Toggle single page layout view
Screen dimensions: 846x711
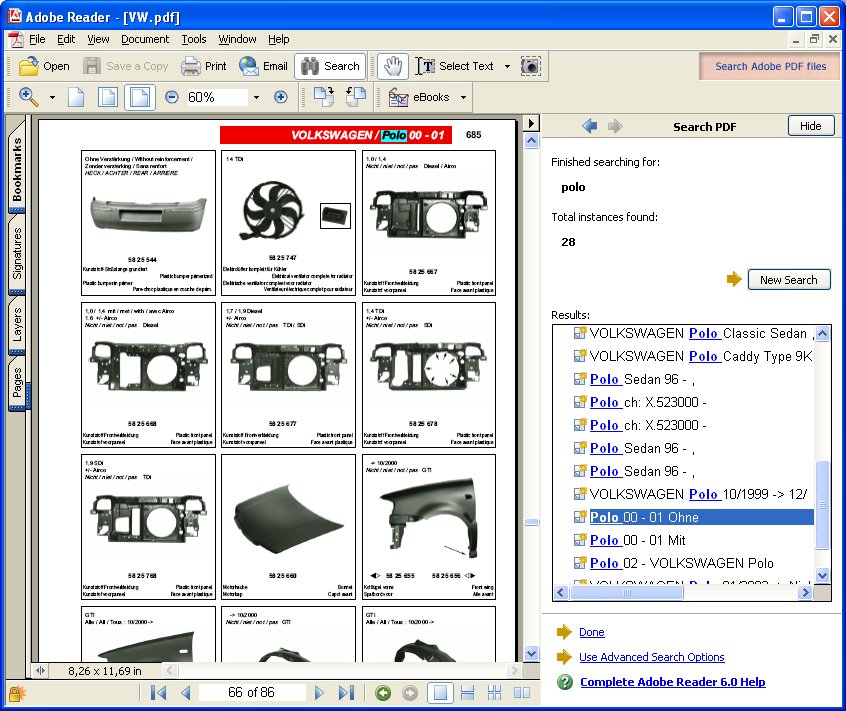(438, 693)
